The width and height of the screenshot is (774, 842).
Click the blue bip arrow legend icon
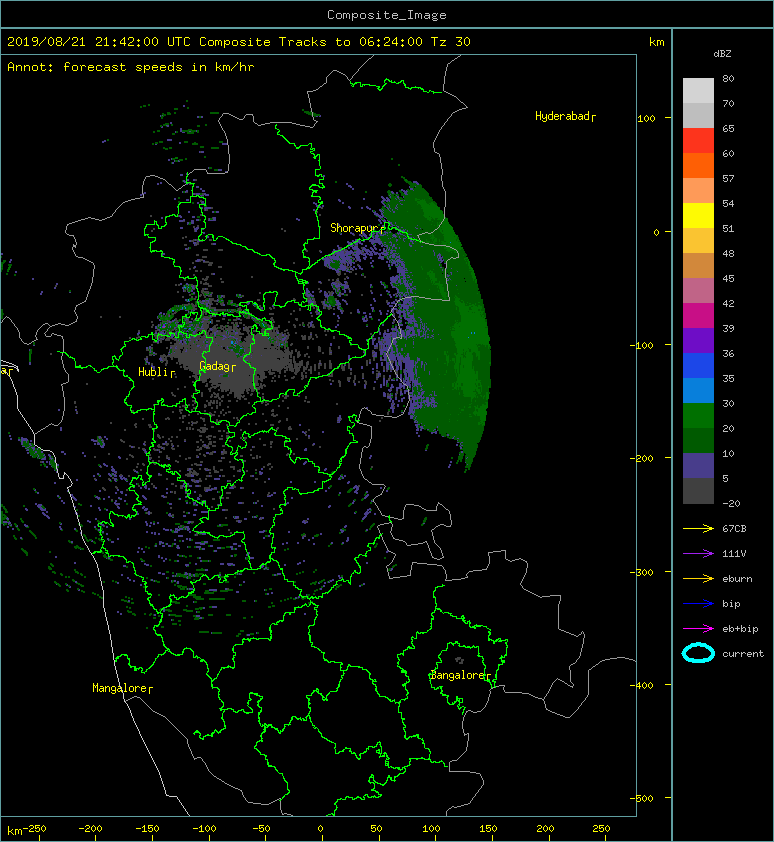pos(698,604)
